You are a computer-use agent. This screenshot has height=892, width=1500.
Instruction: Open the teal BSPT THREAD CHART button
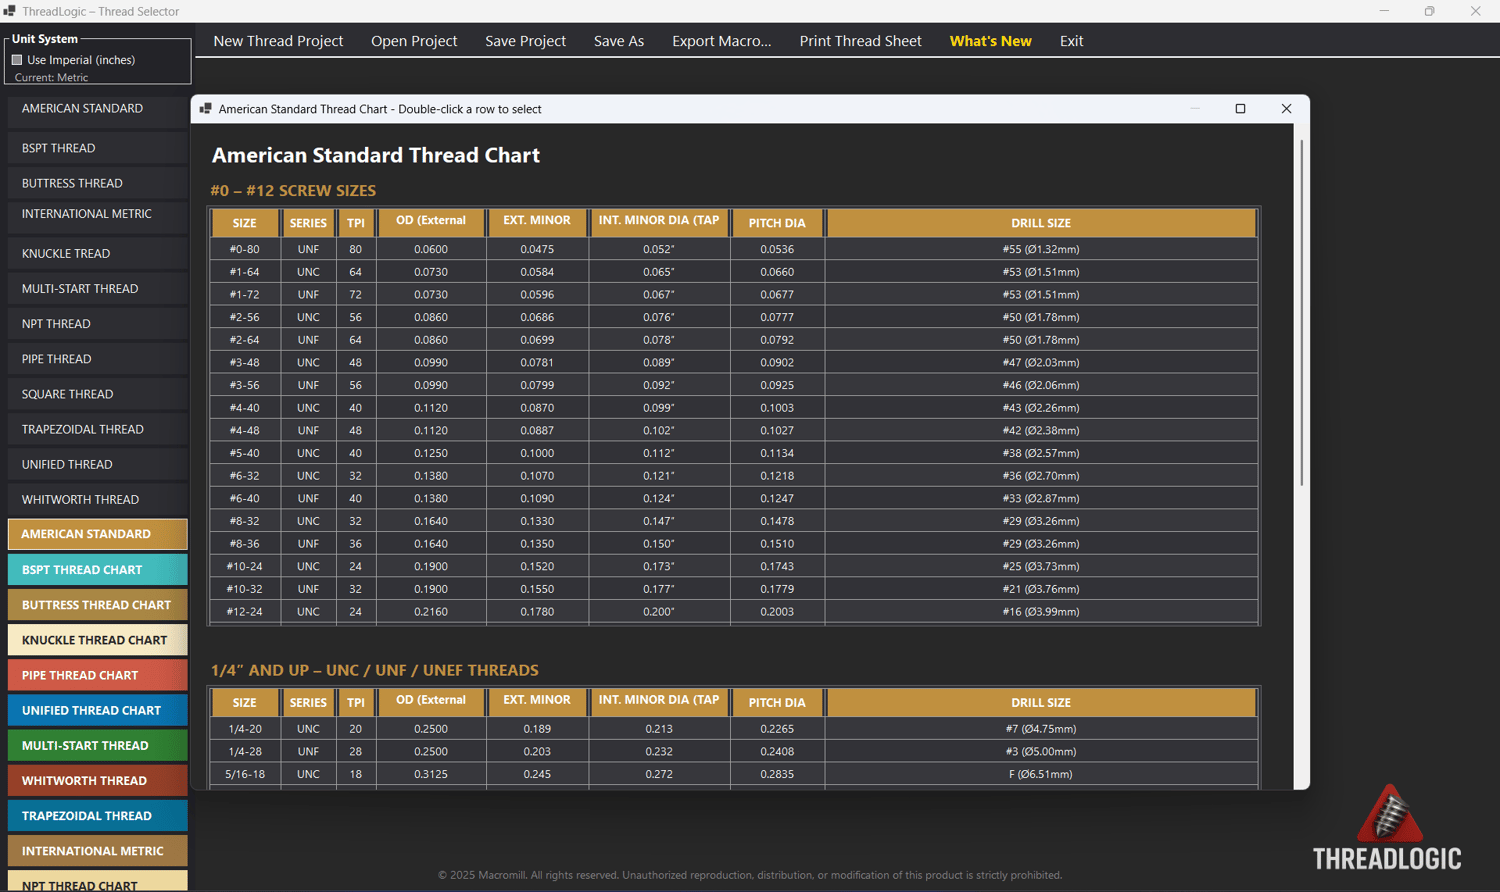pos(98,569)
